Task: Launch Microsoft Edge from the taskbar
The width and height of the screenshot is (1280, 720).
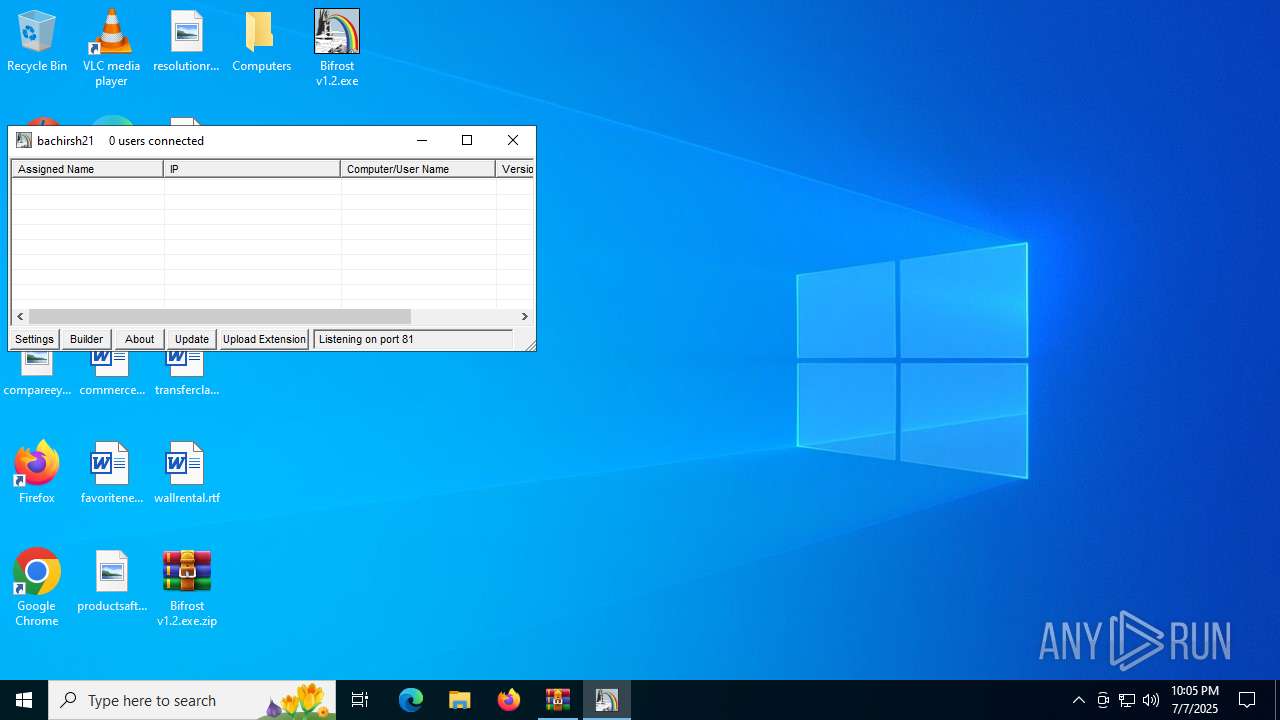Action: [x=411, y=700]
